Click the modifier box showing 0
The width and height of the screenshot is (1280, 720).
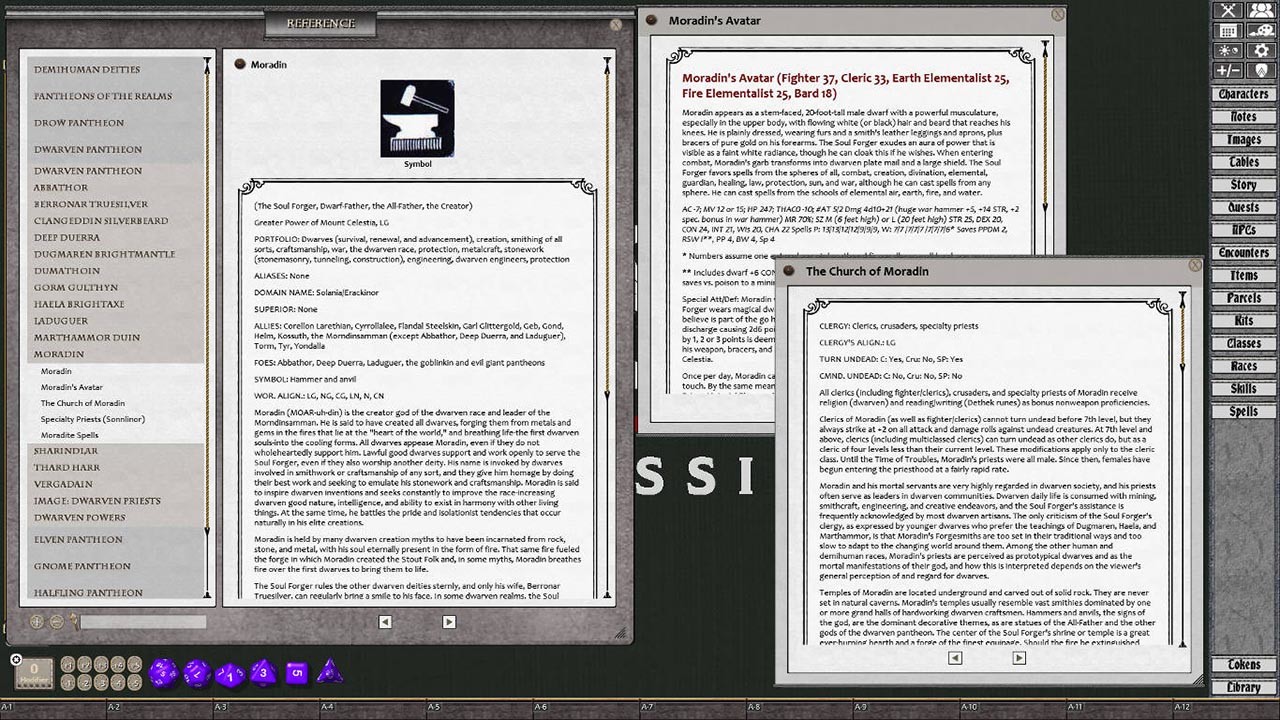[33, 673]
